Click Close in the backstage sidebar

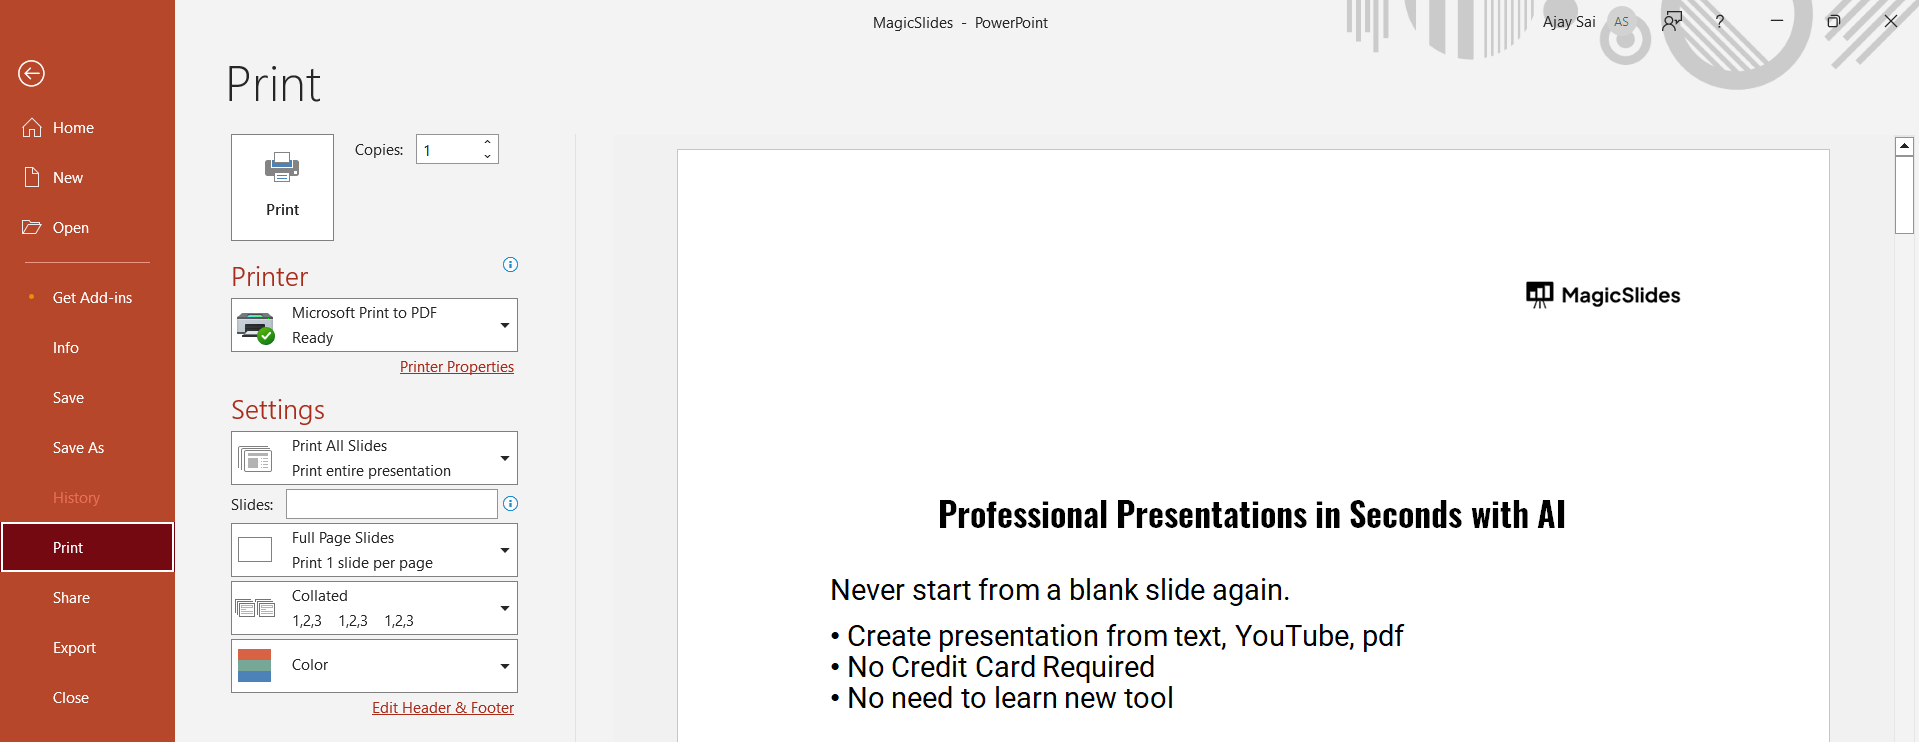click(x=87, y=698)
